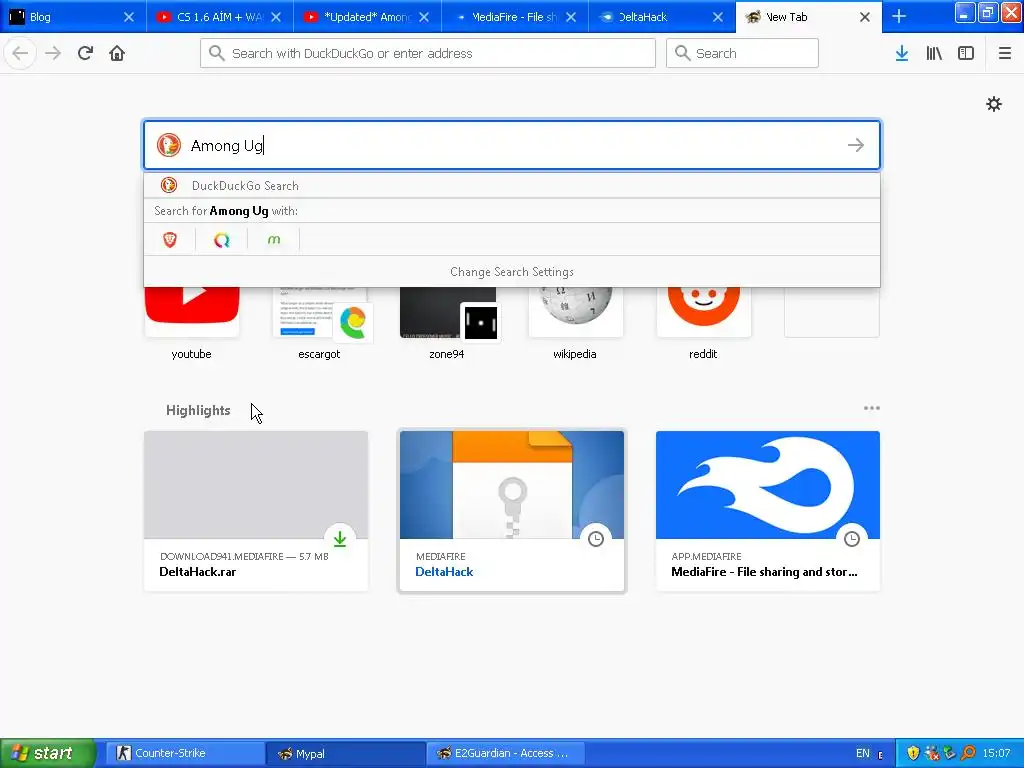Close the MediaFire tab
Screen dimensions: 1024x768
pos(571,17)
